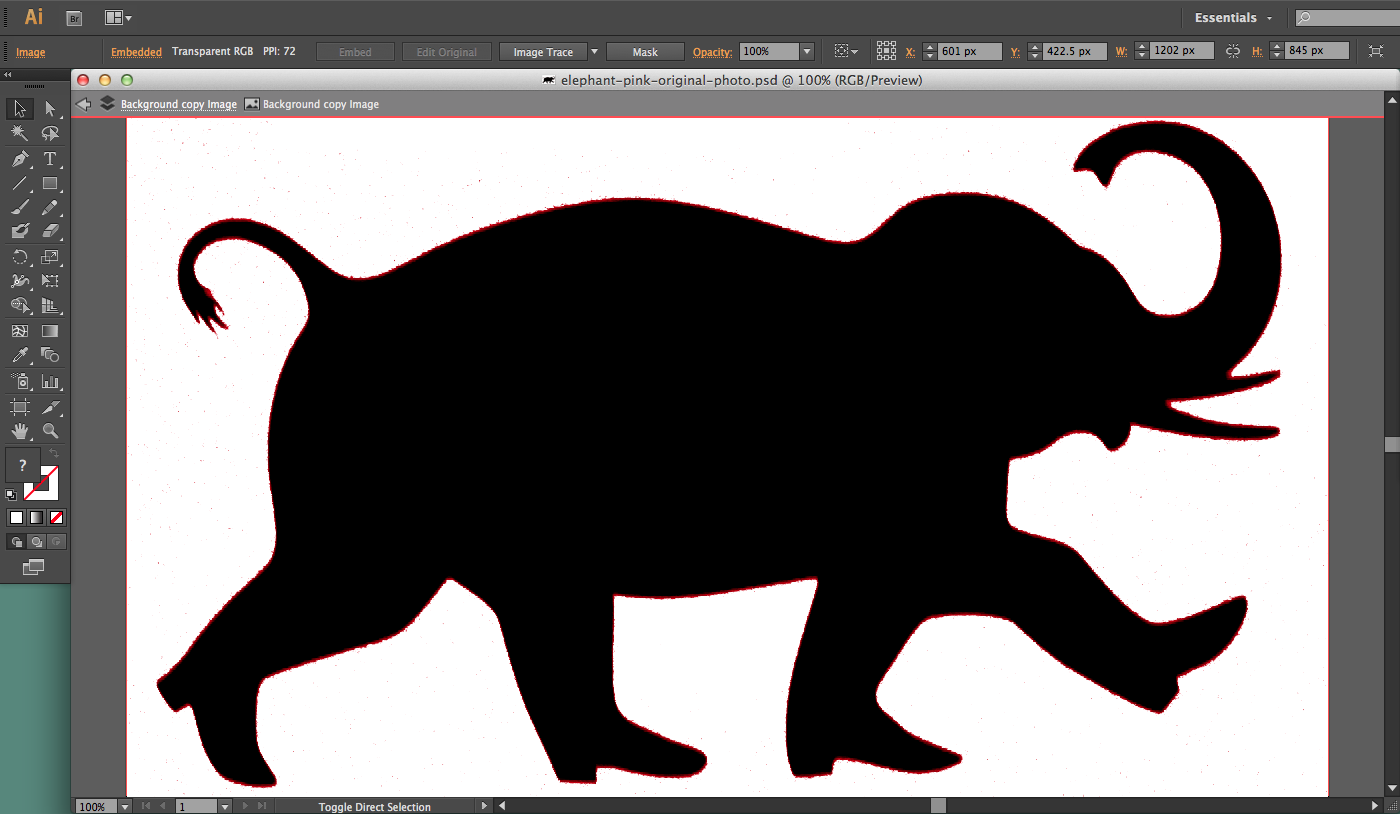
Task: Click the Image Trace button
Action: click(x=543, y=52)
